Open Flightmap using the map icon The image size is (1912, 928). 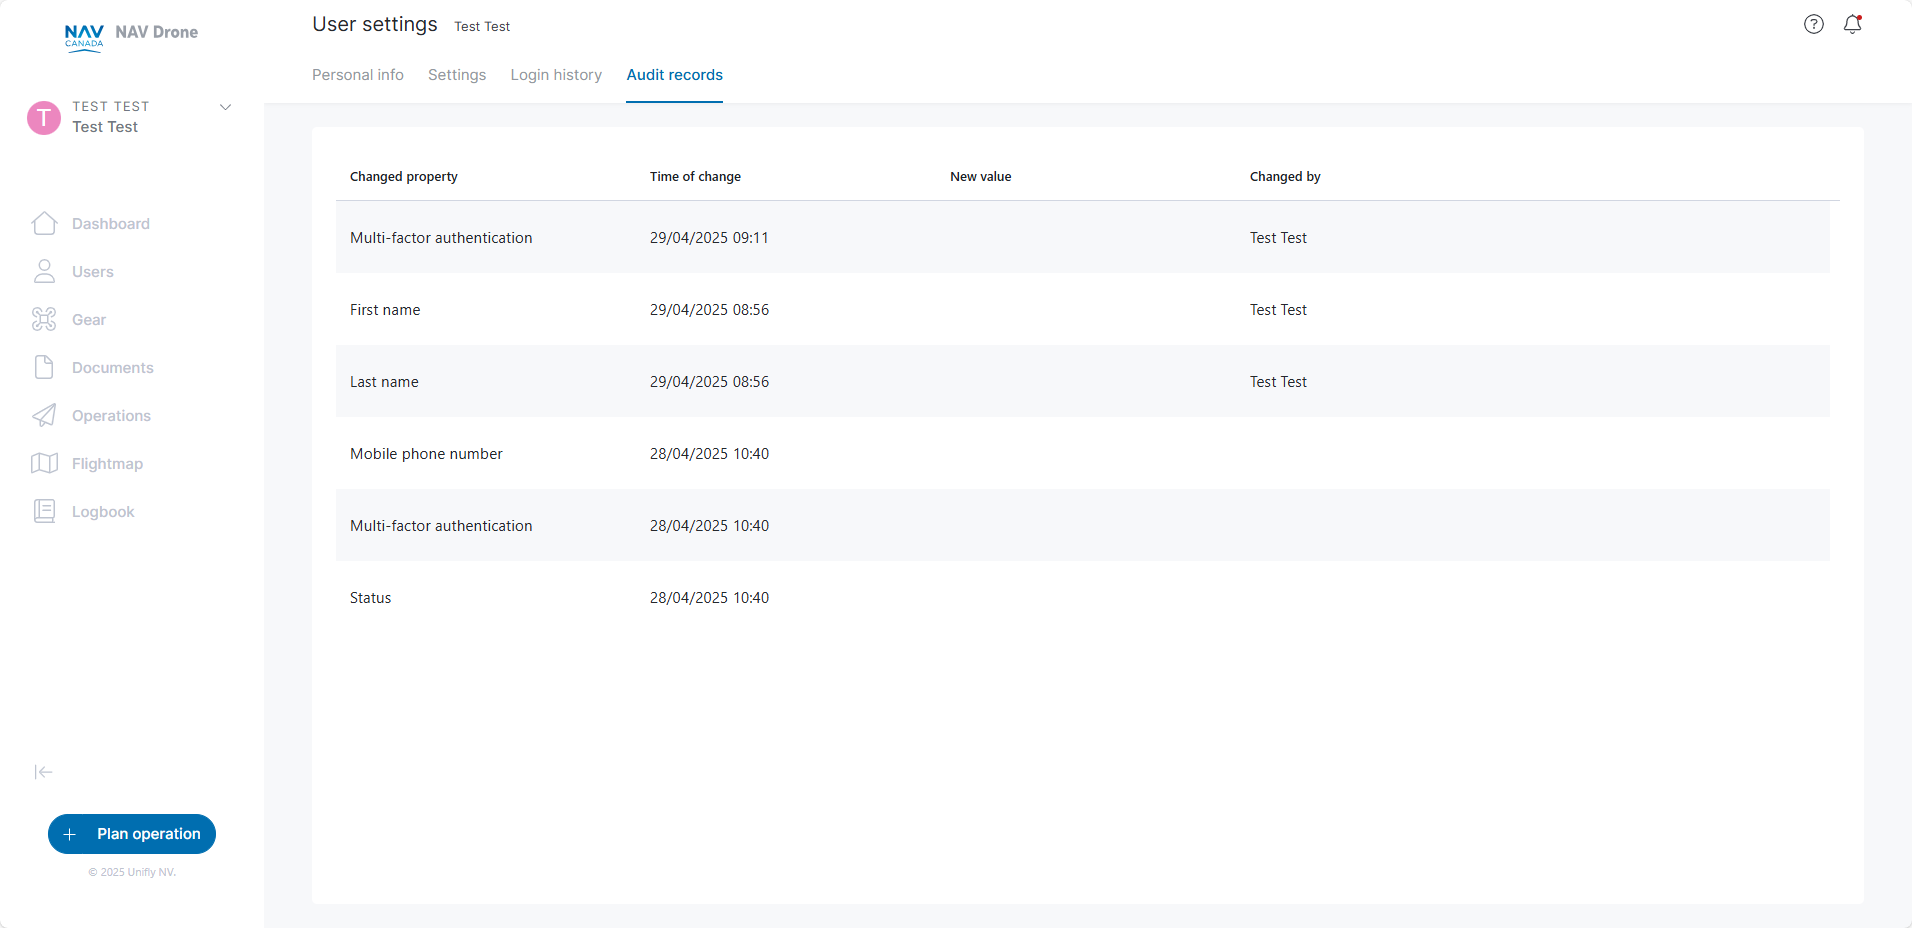(x=44, y=464)
